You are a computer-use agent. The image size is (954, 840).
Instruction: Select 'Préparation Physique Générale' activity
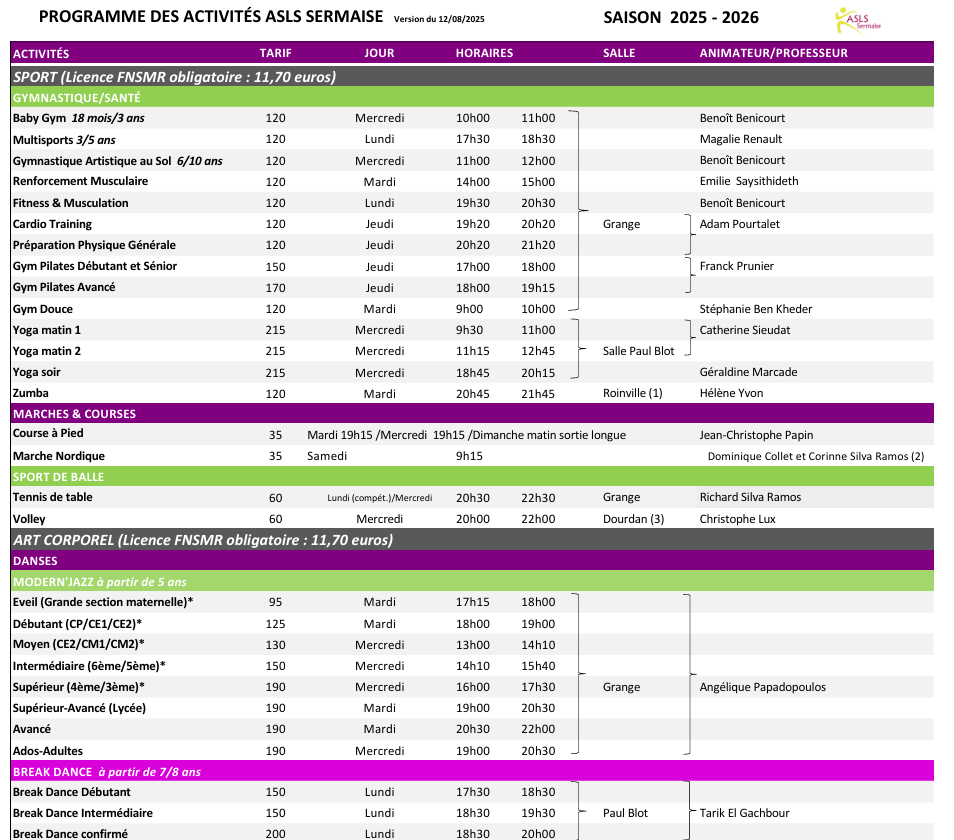[x=94, y=245]
